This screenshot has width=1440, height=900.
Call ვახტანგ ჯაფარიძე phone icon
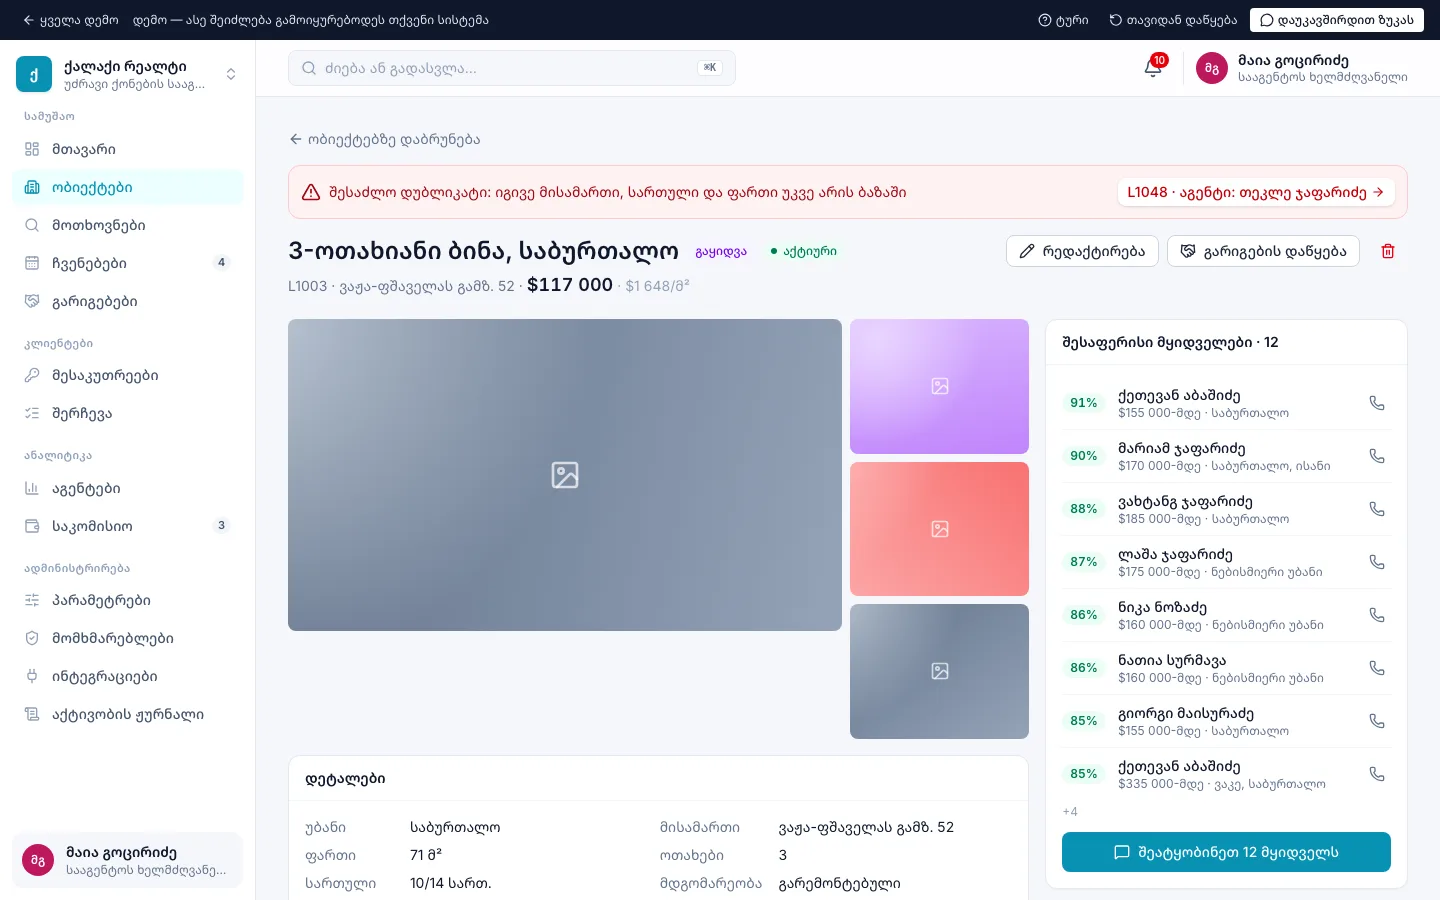click(x=1377, y=509)
